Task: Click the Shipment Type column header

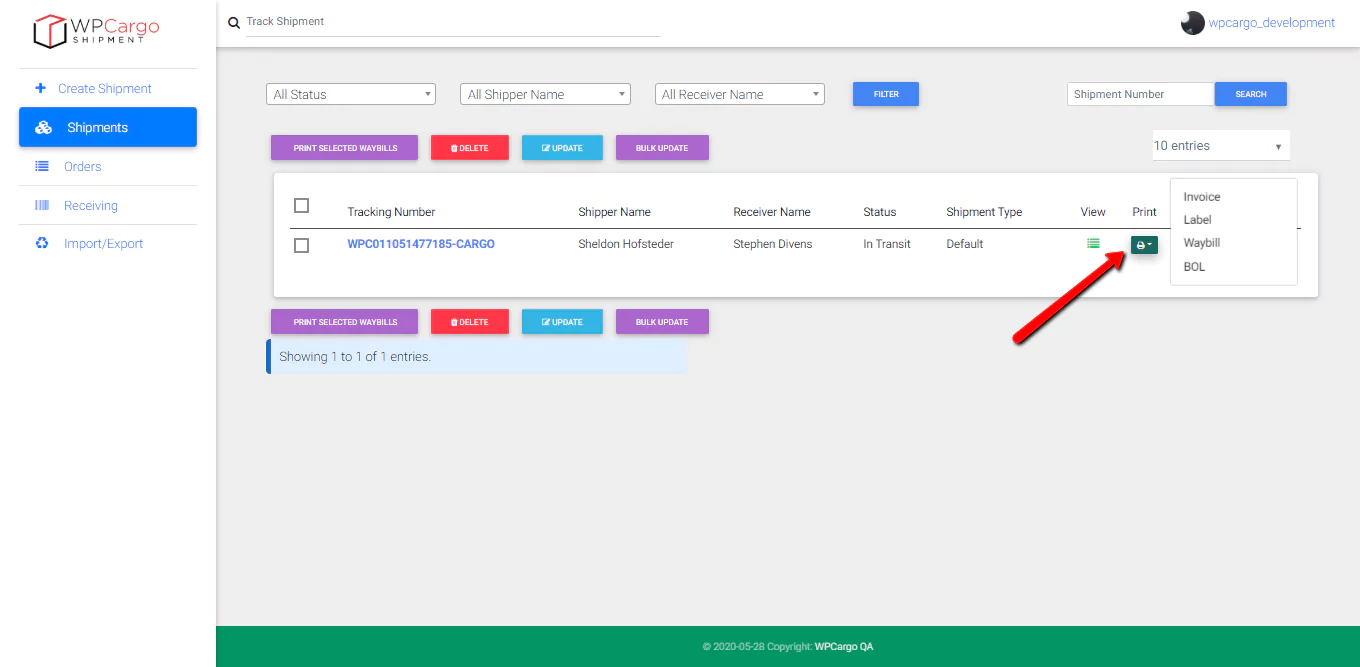Action: pyautogui.click(x=984, y=212)
